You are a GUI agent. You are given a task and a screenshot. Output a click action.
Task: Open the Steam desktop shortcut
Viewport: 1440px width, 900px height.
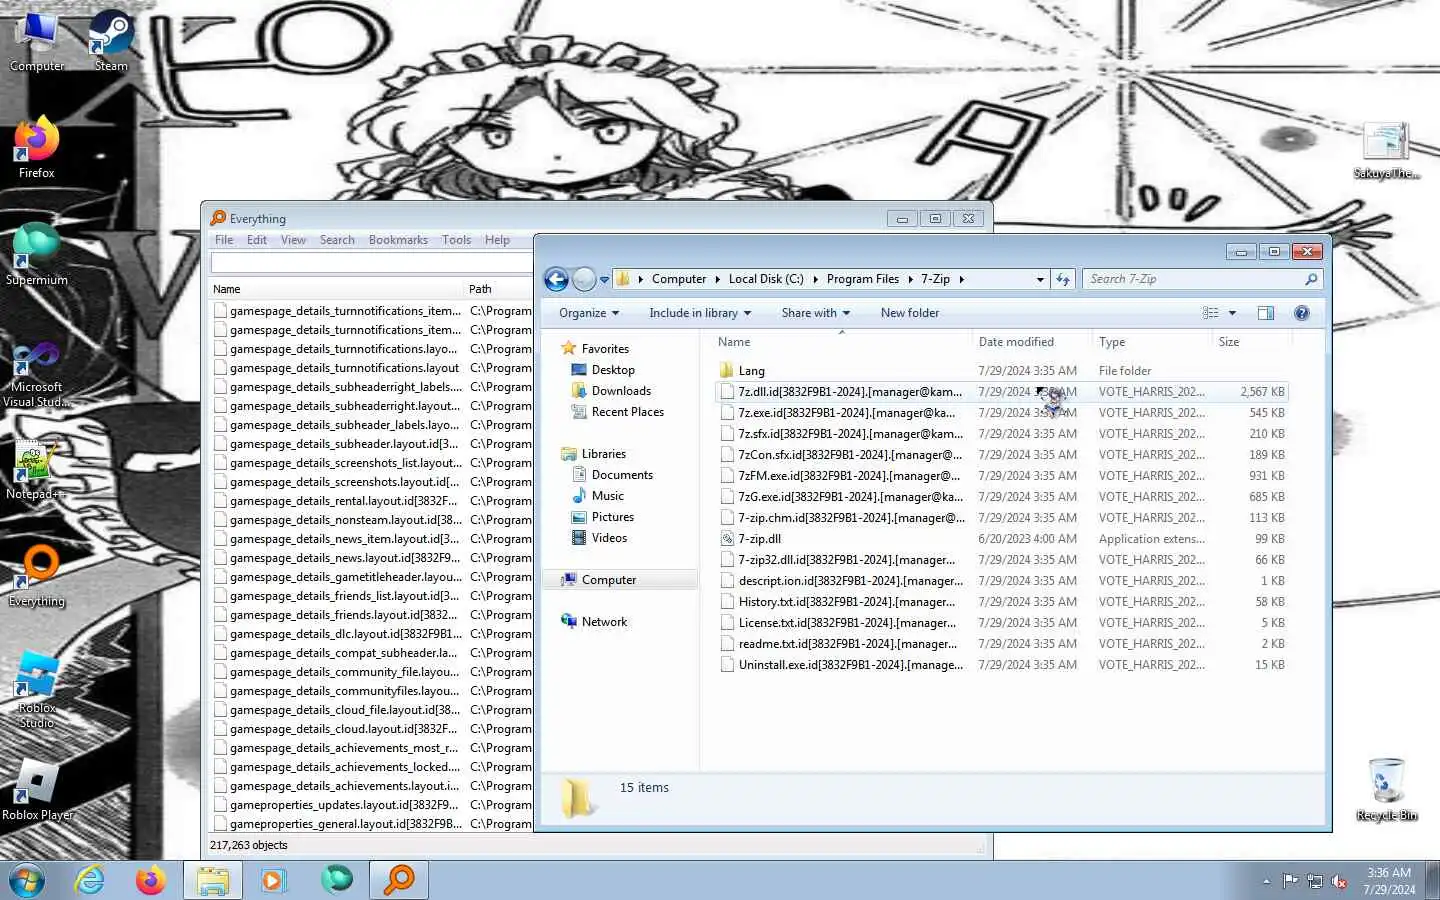click(111, 40)
